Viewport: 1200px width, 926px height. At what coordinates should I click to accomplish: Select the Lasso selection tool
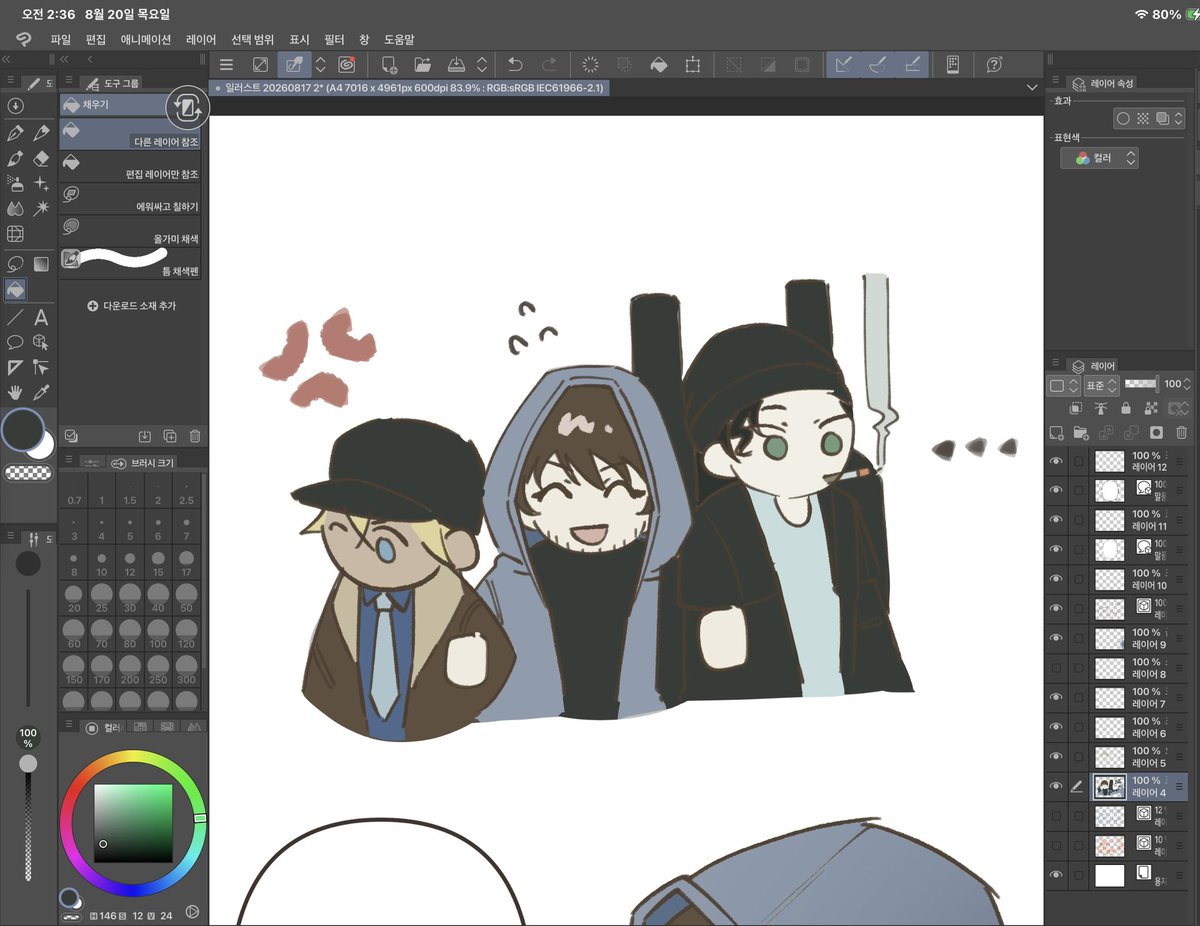click(x=15, y=264)
